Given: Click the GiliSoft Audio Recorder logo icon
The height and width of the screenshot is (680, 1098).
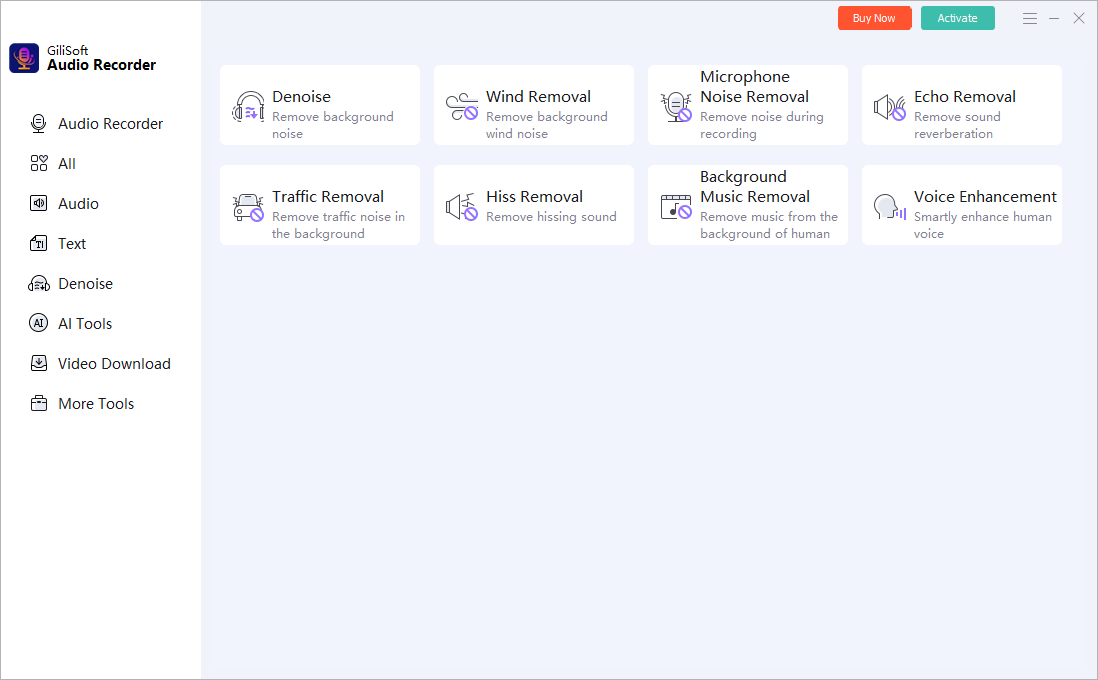Looking at the screenshot, I should point(24,58).
